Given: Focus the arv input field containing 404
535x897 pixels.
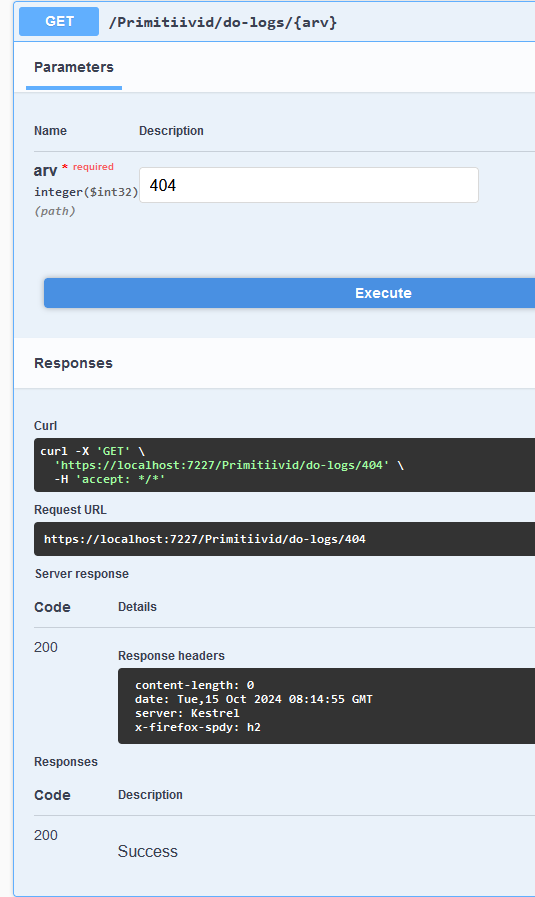Looking at the screenshot, I should tap(309, 185).
